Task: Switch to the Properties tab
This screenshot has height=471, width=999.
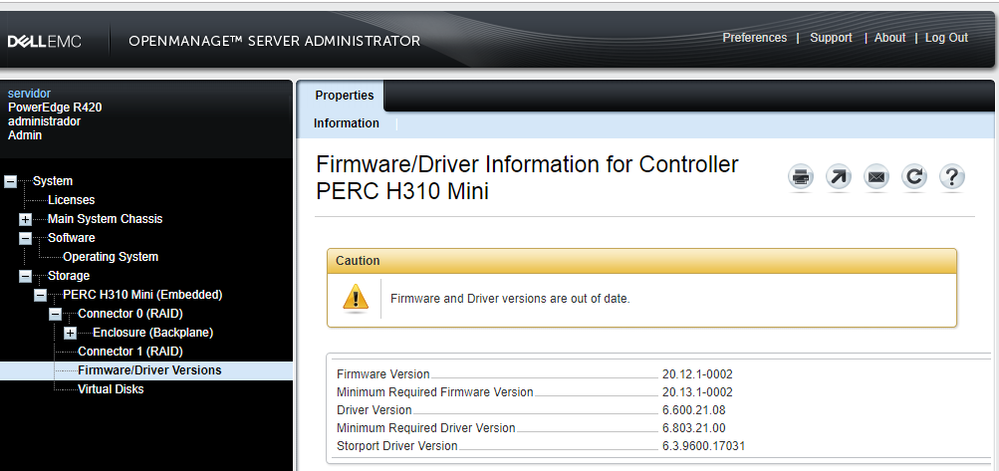Action: point(345,96)
